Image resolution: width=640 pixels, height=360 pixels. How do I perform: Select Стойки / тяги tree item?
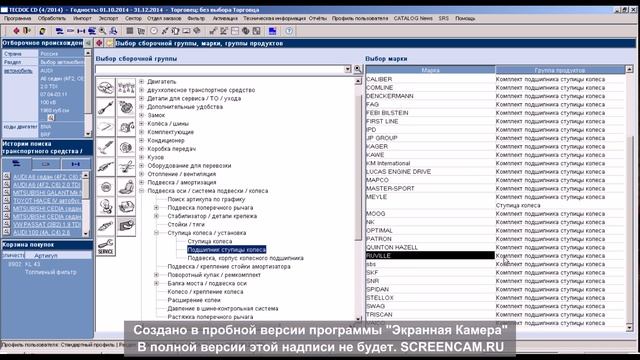186,224
